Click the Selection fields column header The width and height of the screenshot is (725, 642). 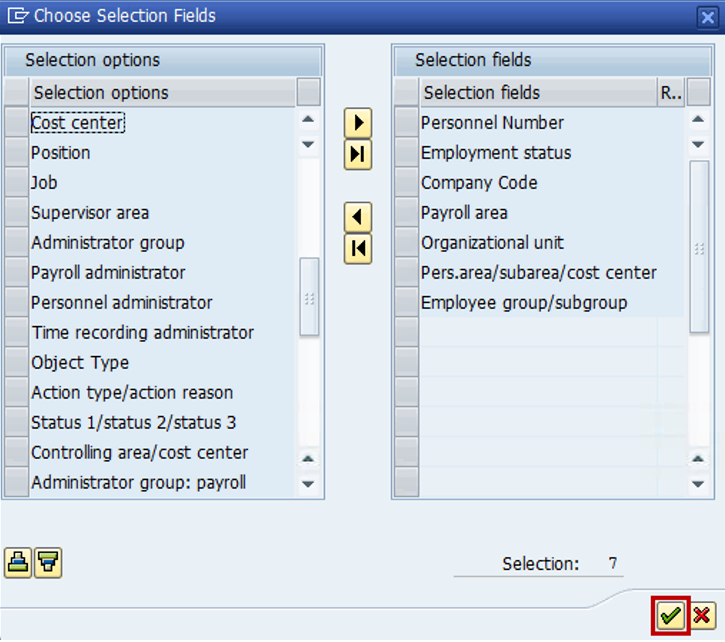pos(537,93)
